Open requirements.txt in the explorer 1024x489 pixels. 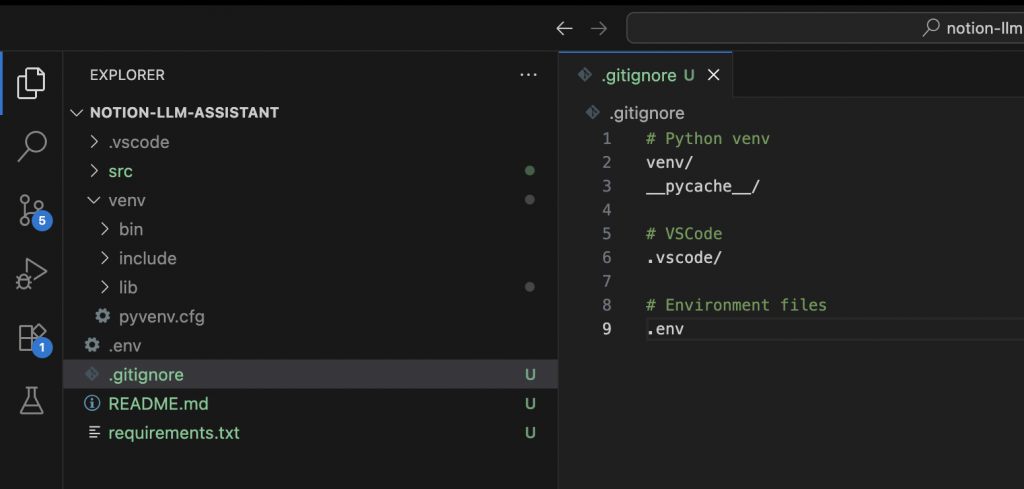click(x=173, y=433)
